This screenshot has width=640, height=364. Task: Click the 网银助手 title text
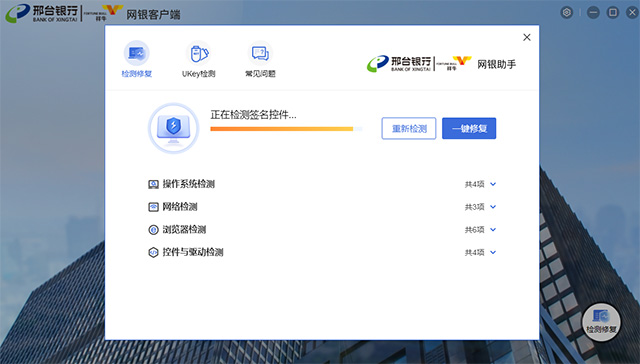pyautogui.click(x=497, y=64)
